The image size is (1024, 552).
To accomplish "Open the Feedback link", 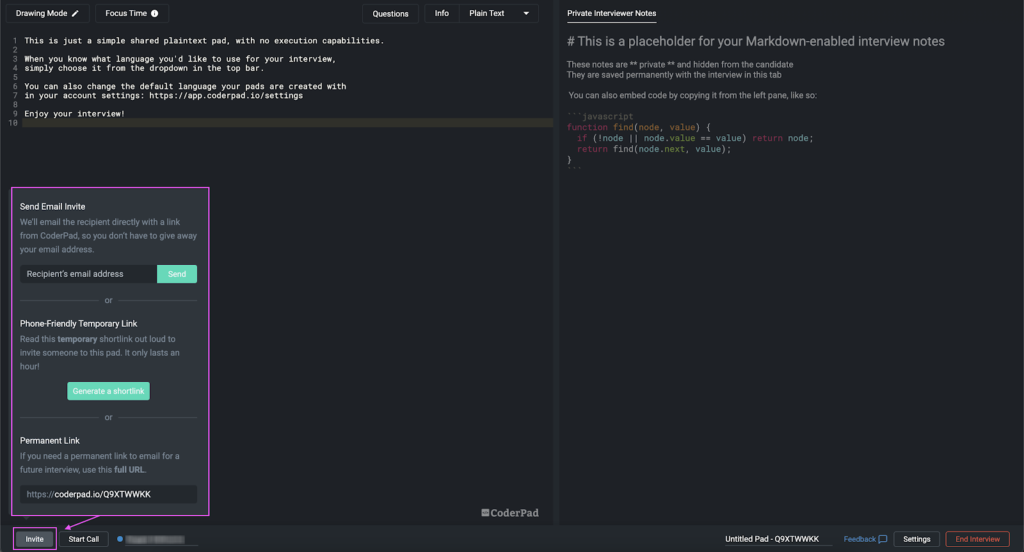I will (x=865, y=539).
